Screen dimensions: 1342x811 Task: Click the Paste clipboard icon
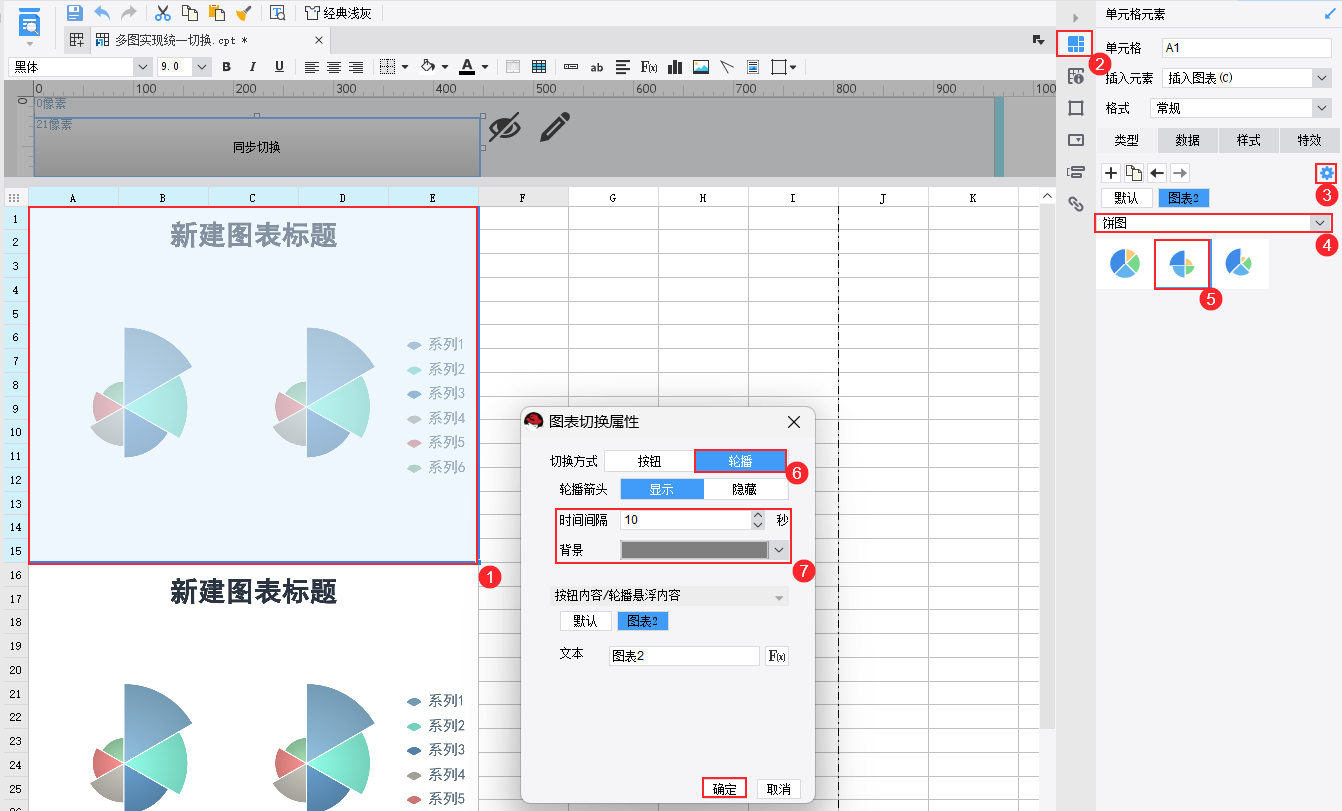[x=216, y=13]
